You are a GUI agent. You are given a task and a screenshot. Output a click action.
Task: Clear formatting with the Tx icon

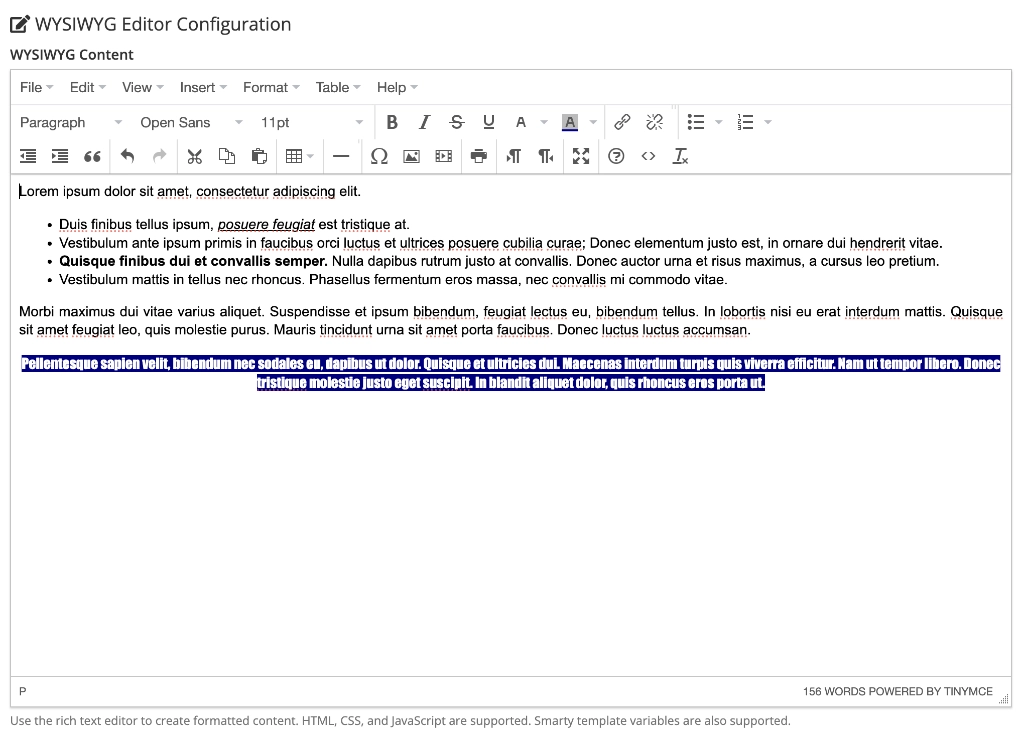tap(681, 156)
